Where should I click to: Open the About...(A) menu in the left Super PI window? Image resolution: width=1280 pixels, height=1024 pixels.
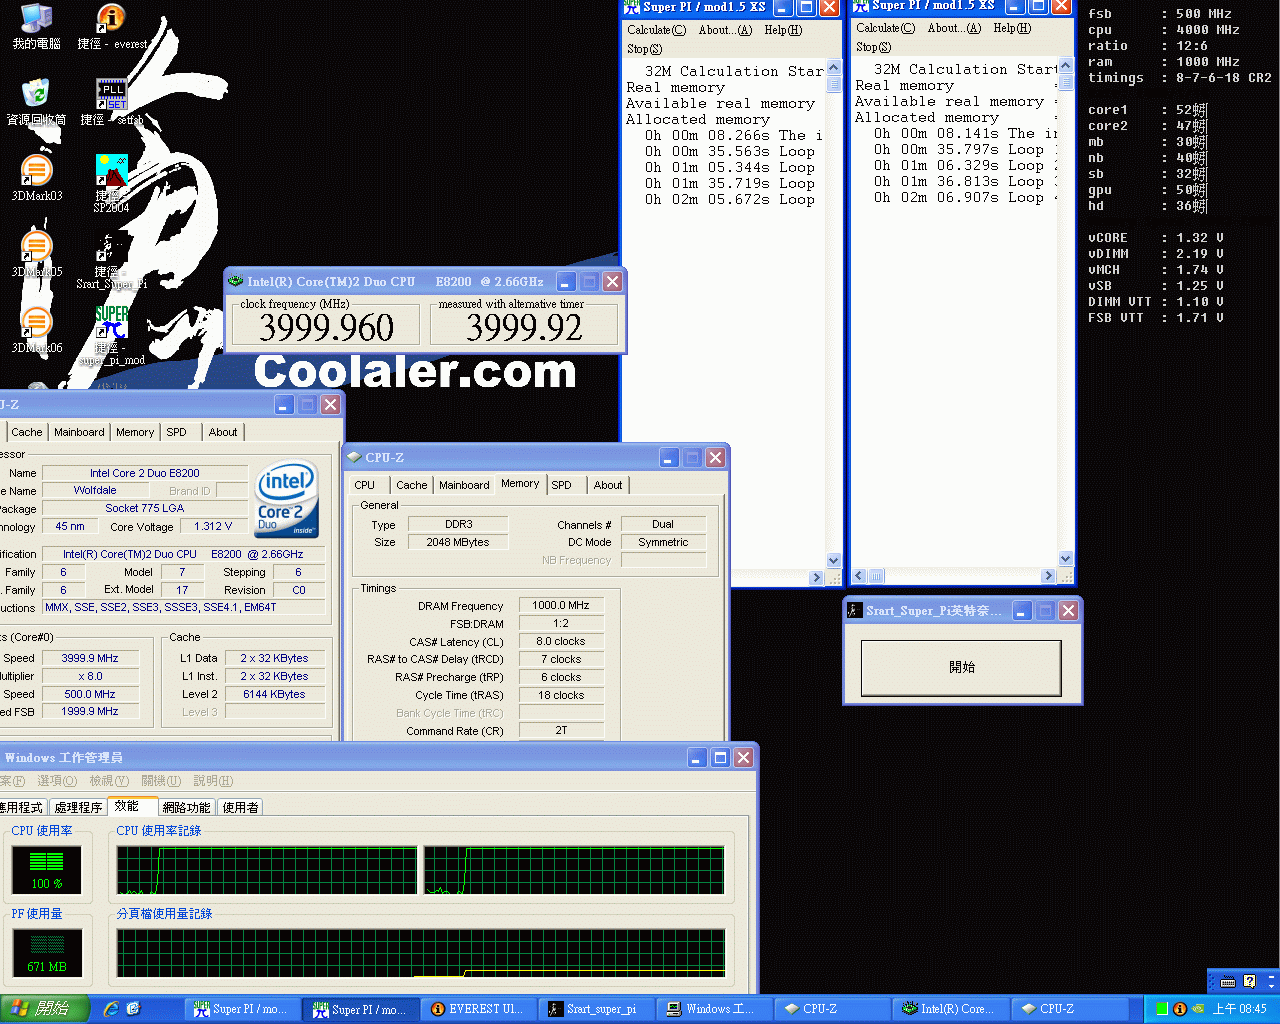click(725, 30)
